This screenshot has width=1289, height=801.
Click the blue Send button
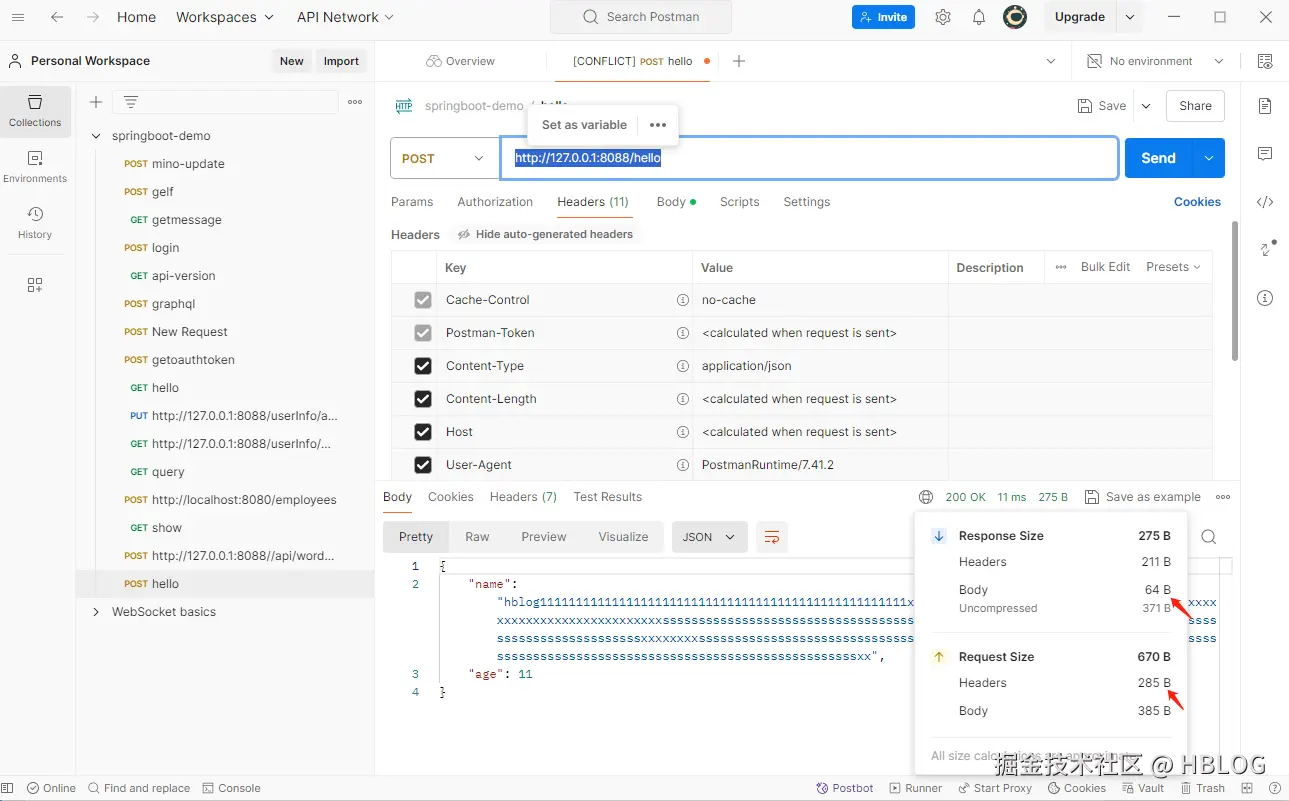[x=1159, y=158]
